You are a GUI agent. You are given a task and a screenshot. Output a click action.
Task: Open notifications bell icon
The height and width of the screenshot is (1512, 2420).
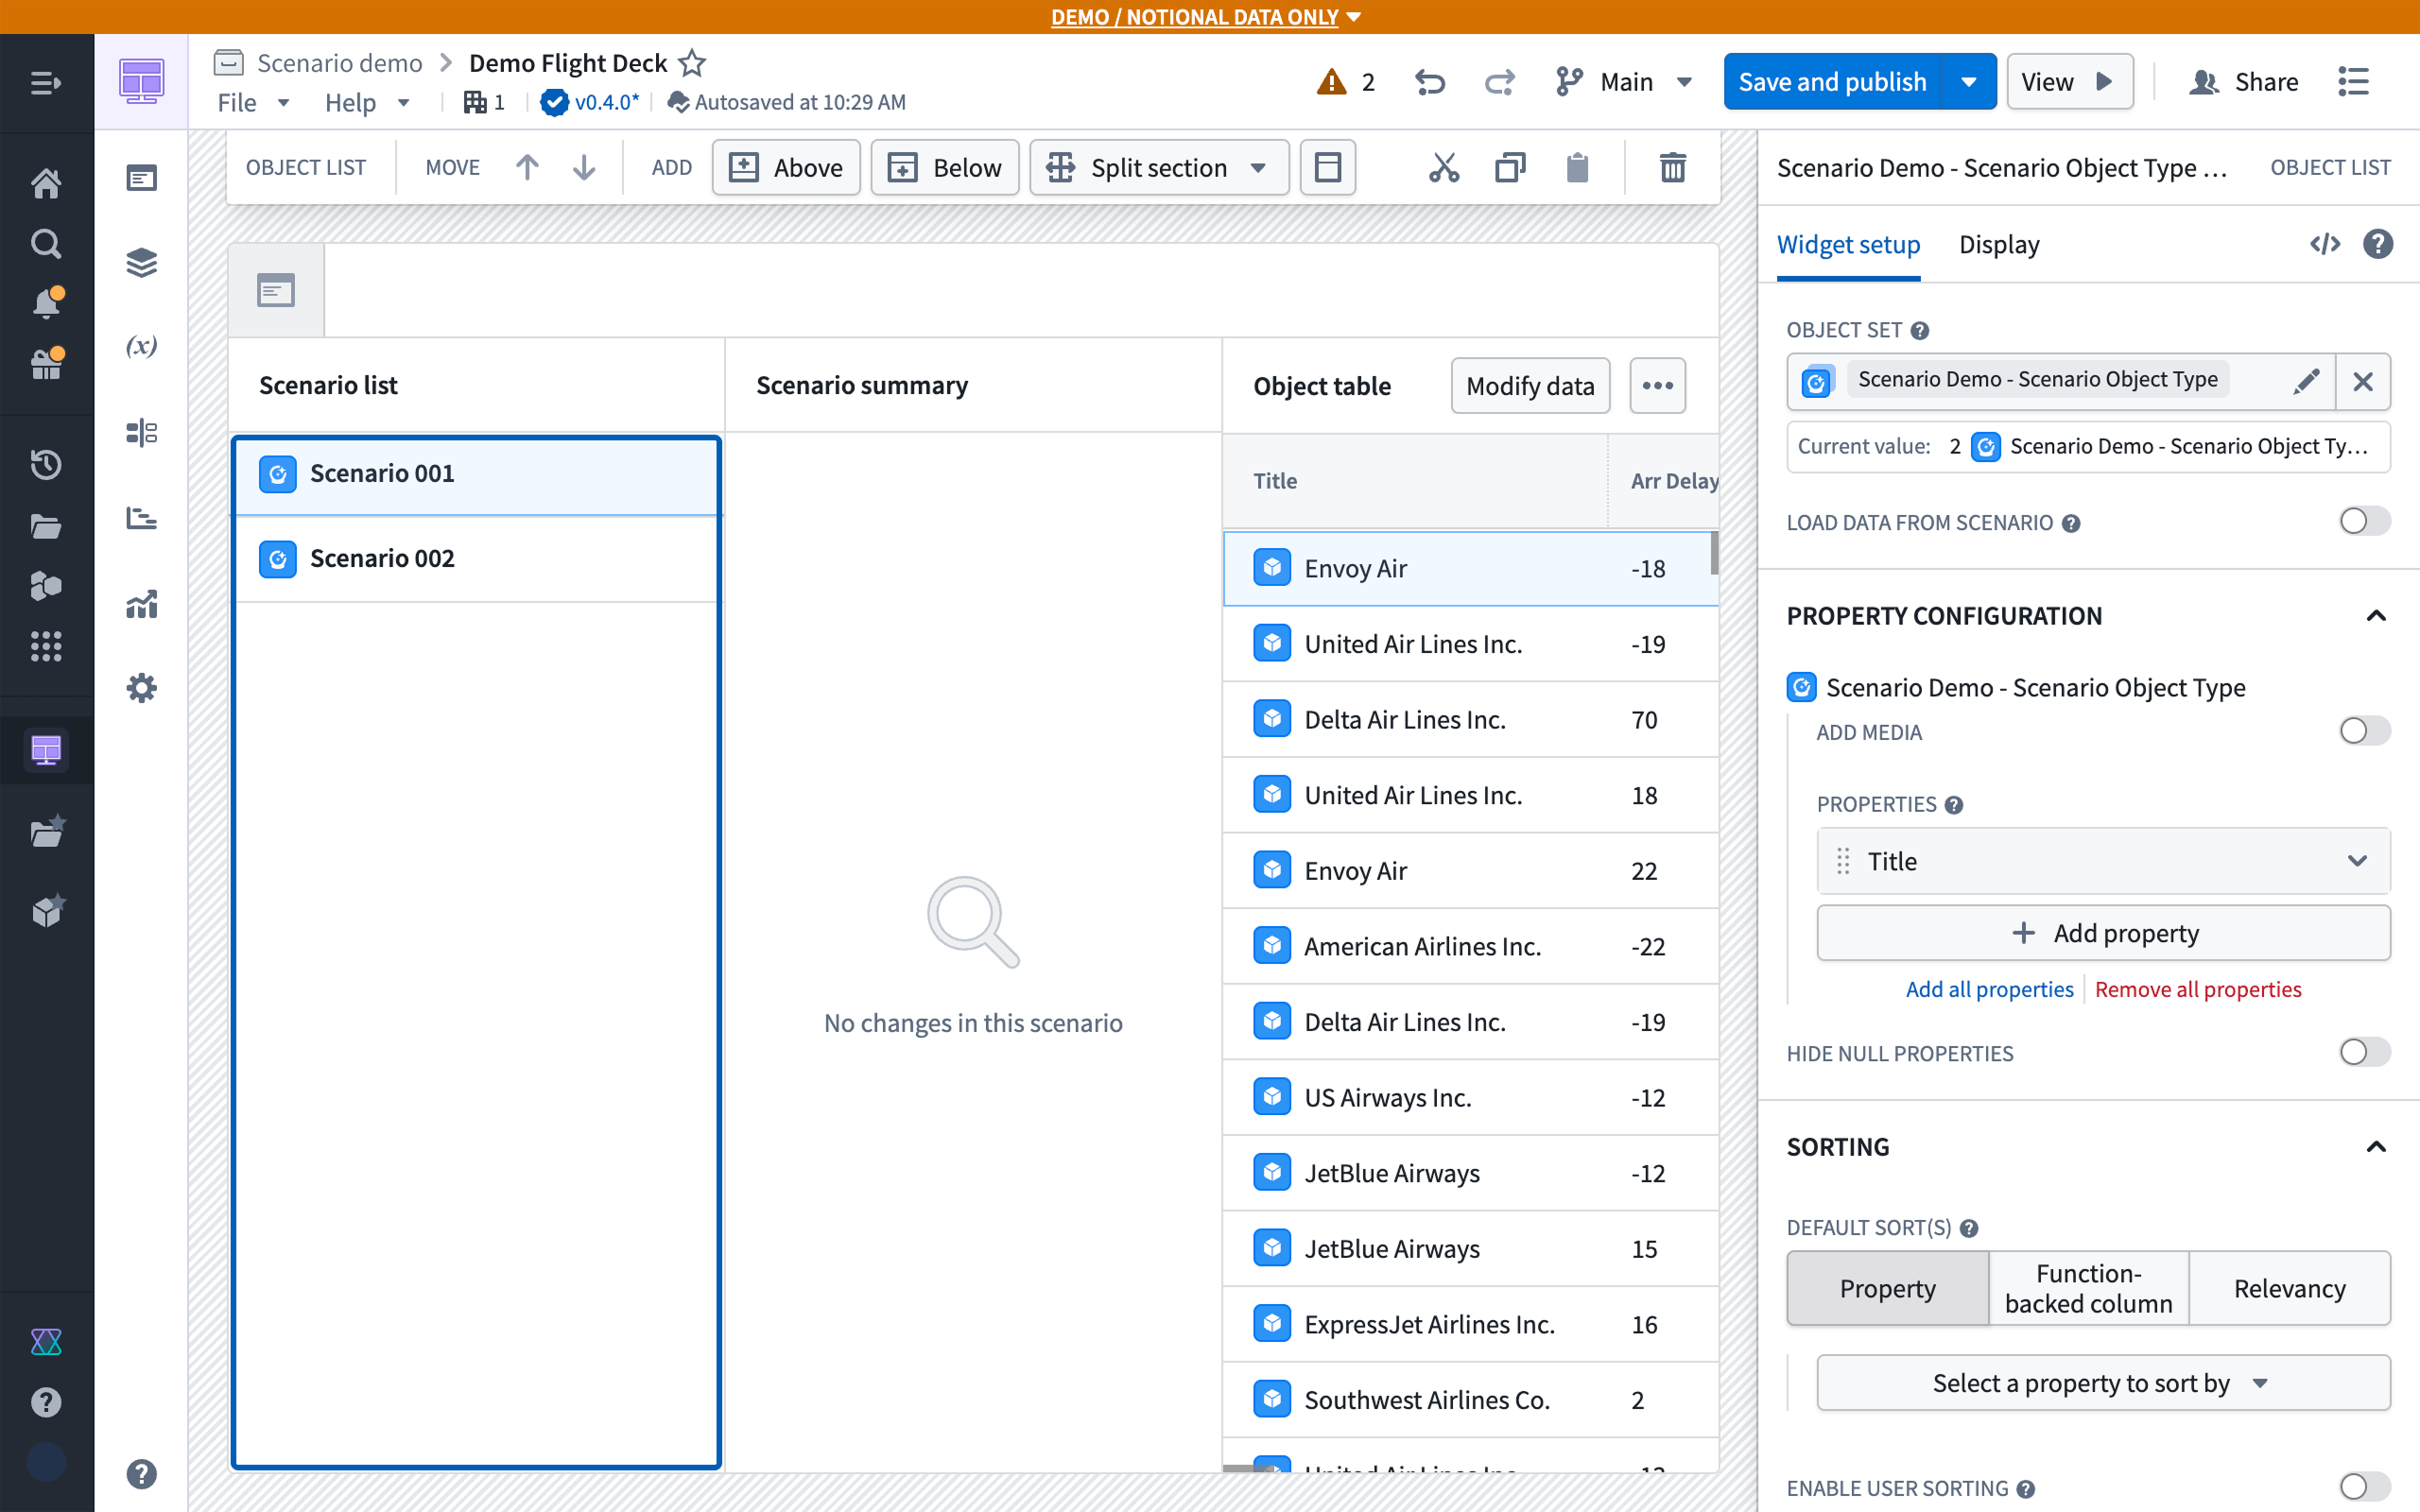pyautogui.click(x=46, y=303)
